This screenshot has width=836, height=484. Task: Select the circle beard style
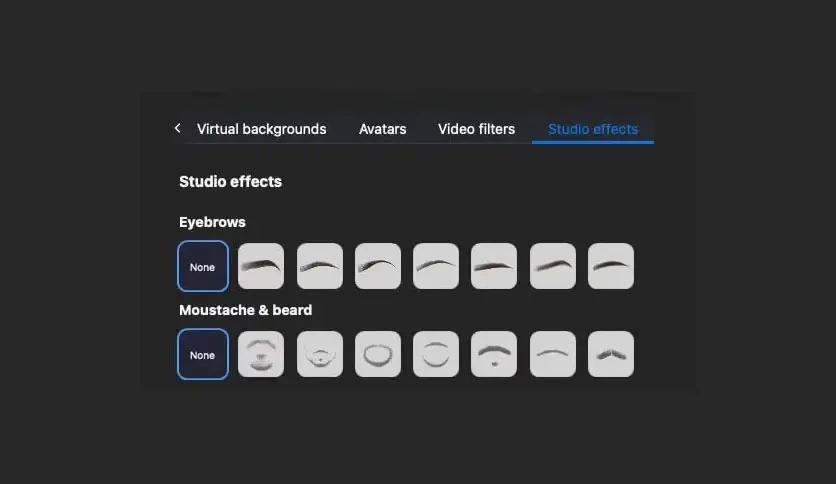pyautogui.click(x=377, y=354)
